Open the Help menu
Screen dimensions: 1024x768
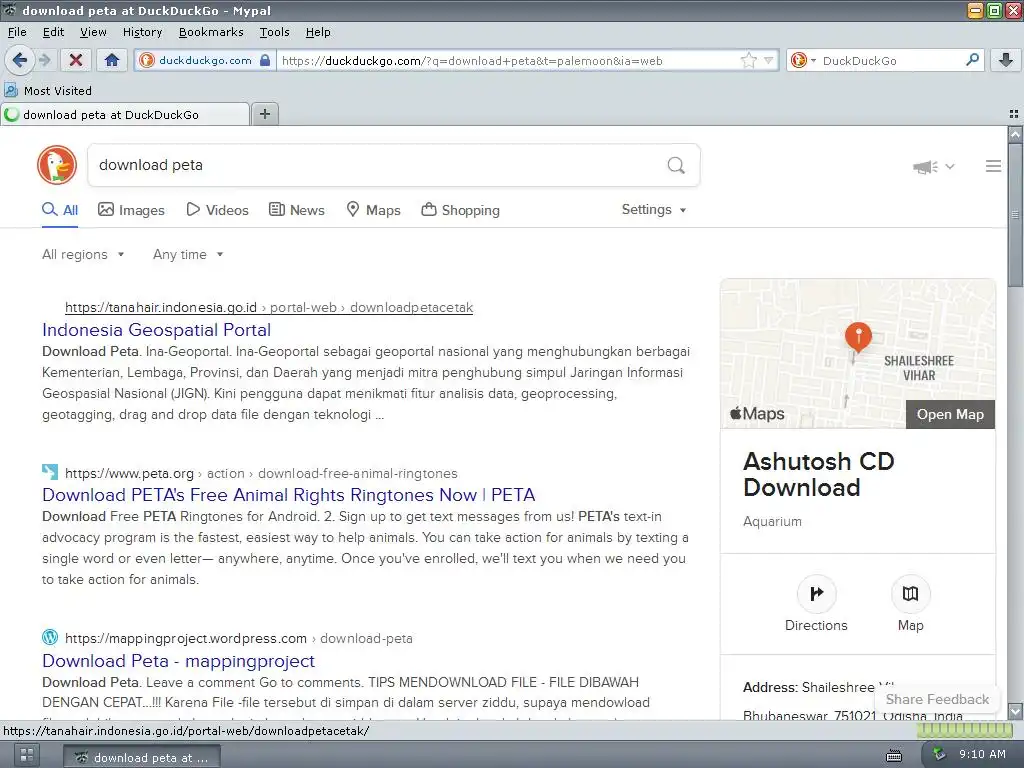(x=318, y=32)
